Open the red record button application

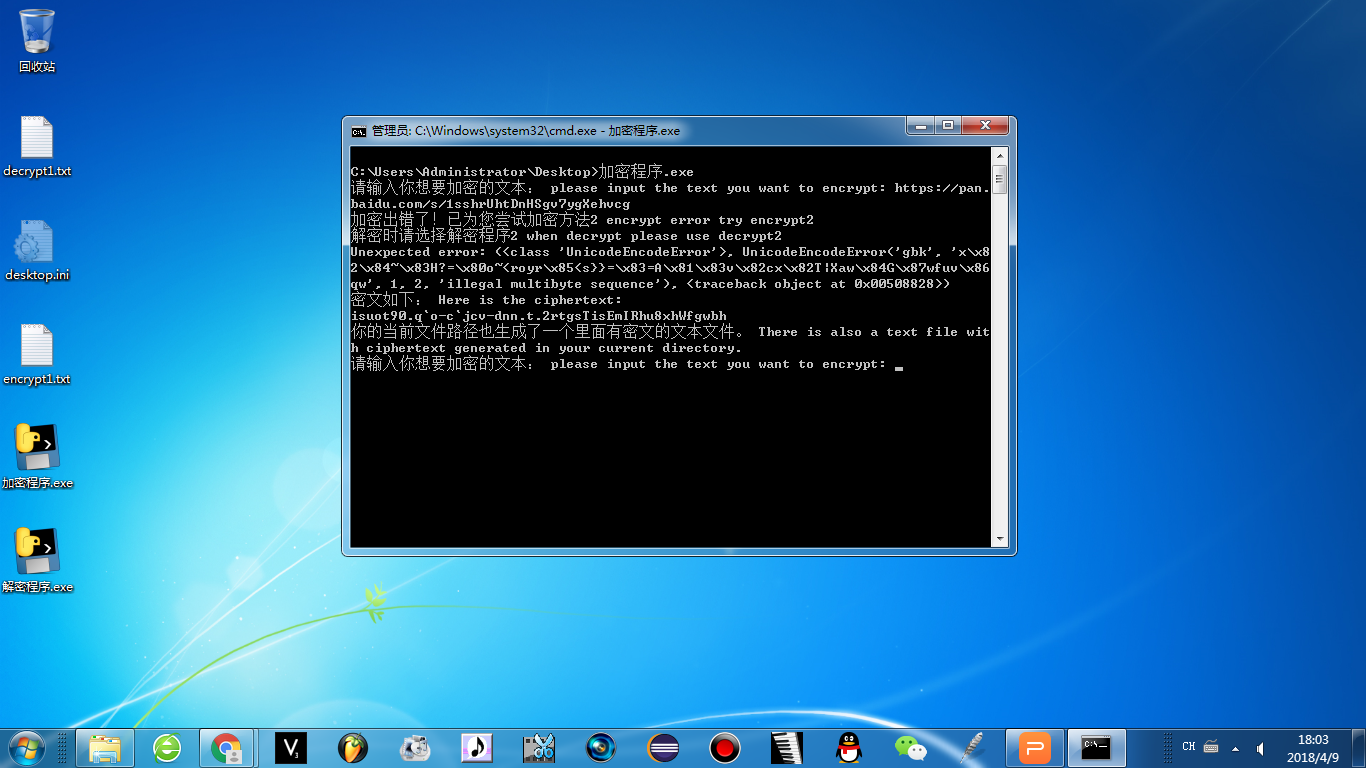pos(725,747)
